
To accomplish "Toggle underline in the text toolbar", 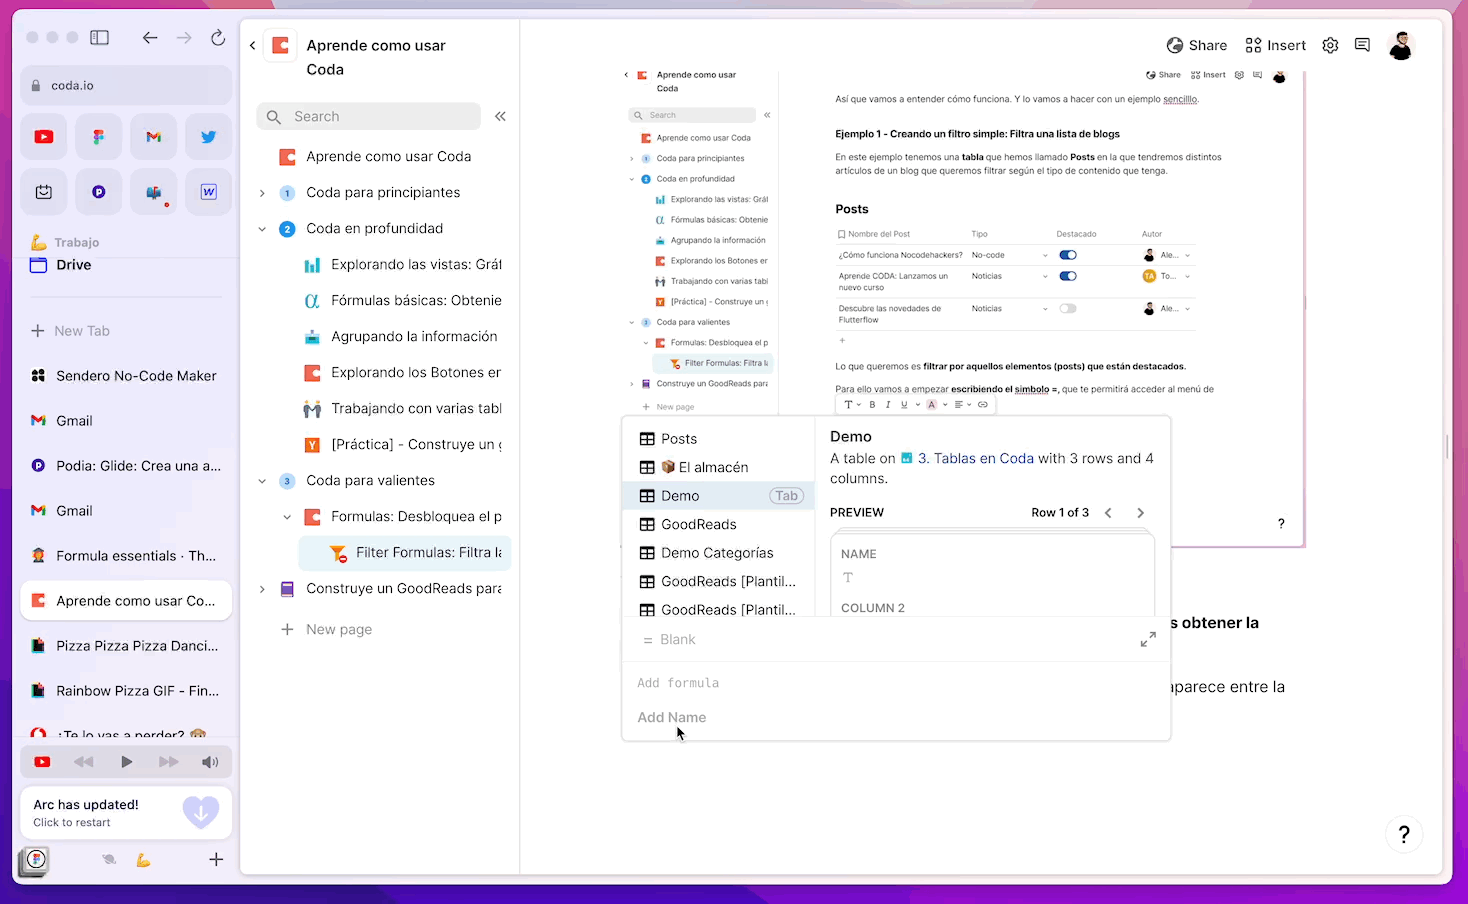I will (x=904, y=405).
